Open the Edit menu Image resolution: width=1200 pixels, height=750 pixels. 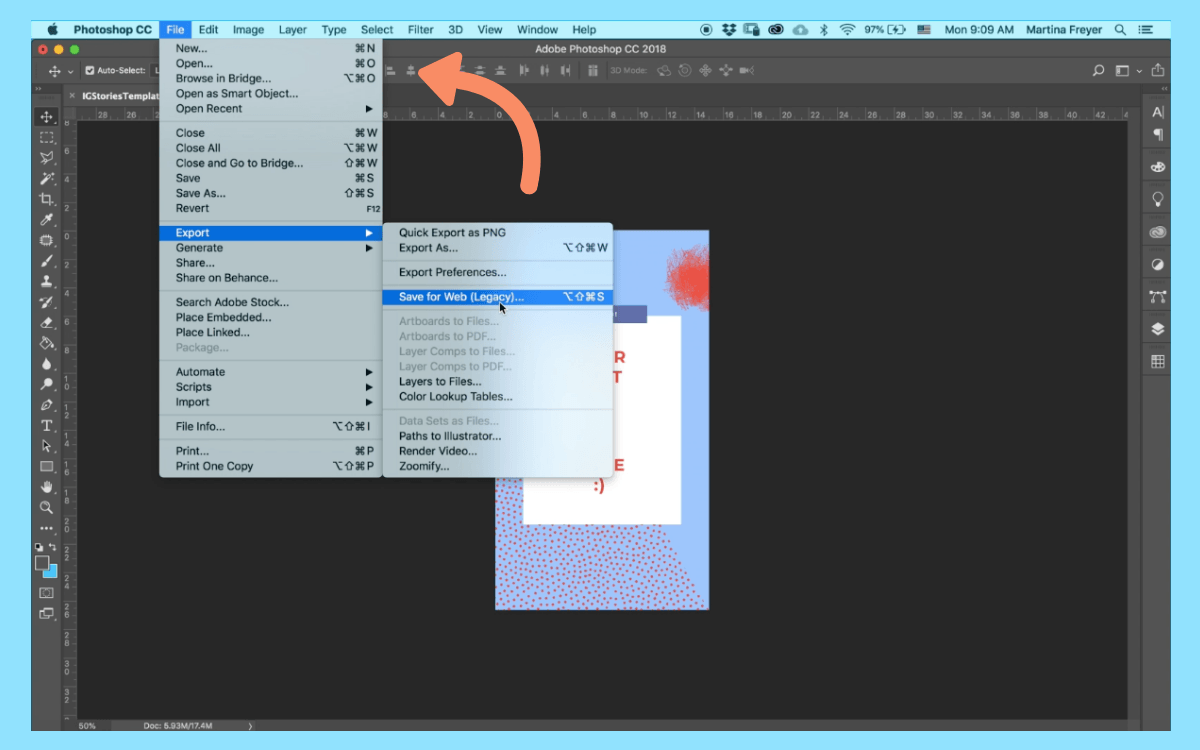pyautogui.click(x=208, y=30)
